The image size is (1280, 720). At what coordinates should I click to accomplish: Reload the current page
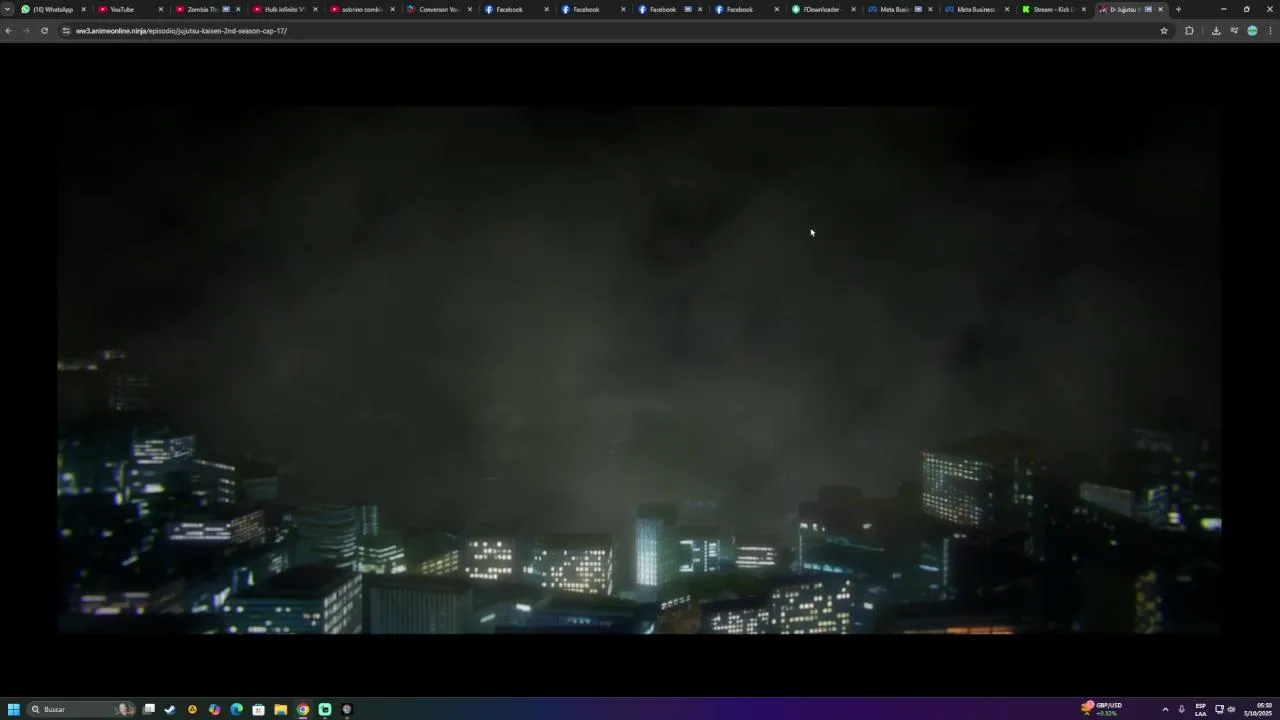click(x=44, y=31)
